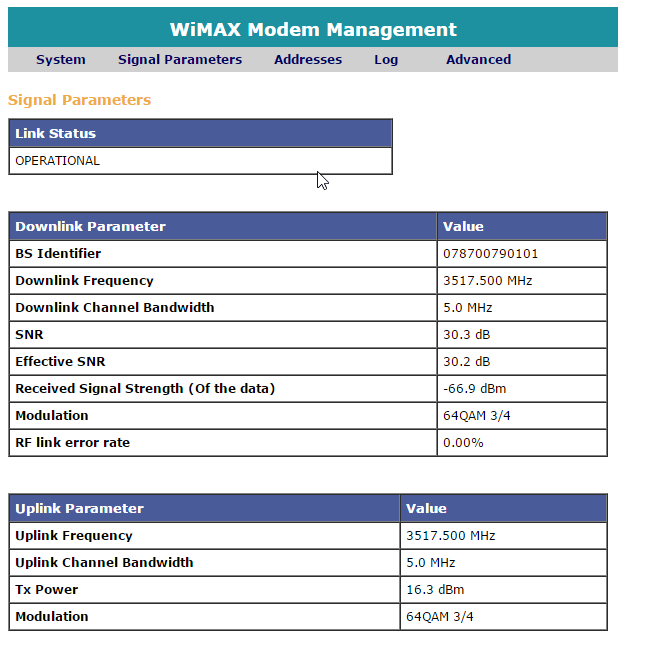Open the Advanced tab
This screenshot has width=659, height=648.
pos(479,60)
